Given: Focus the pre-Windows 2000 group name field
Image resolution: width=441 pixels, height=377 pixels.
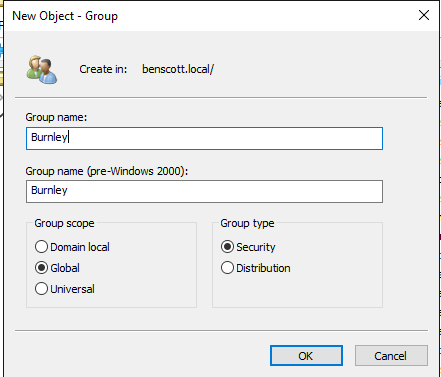Looking at the screenshot, I should click(204, 191).
